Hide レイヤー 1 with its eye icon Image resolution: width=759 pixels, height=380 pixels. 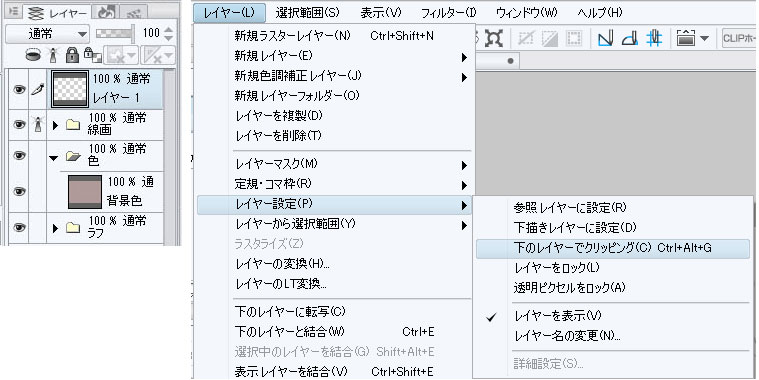19,89
